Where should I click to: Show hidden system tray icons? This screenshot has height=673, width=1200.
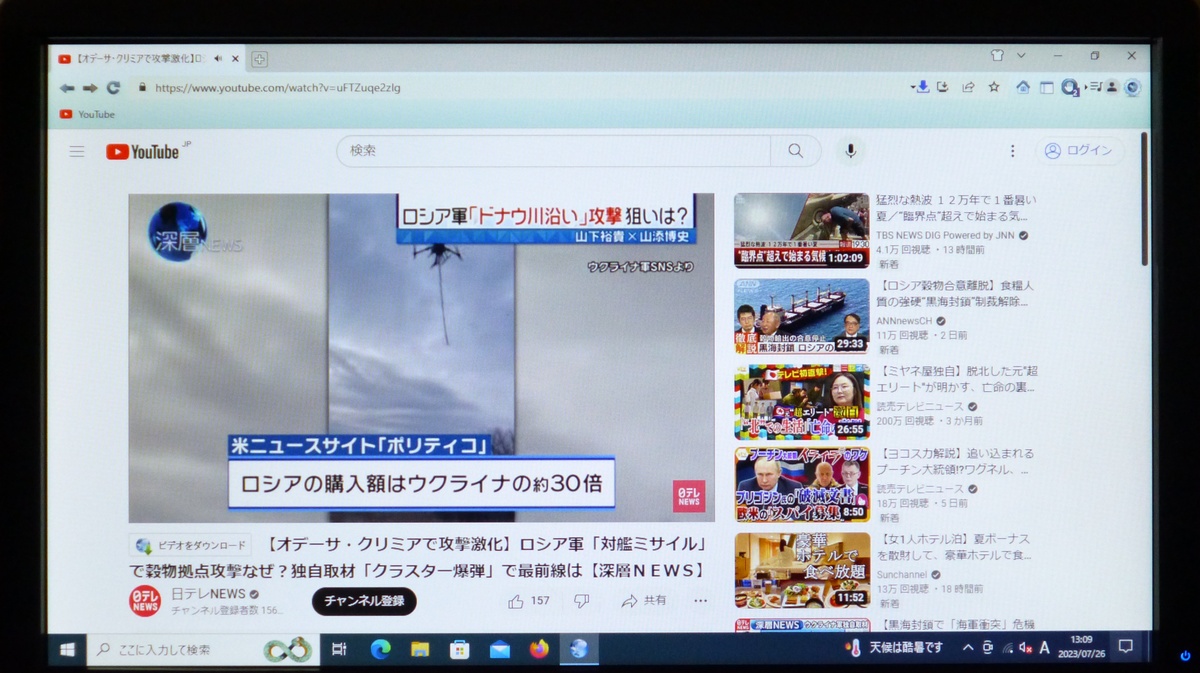(968, 648)
